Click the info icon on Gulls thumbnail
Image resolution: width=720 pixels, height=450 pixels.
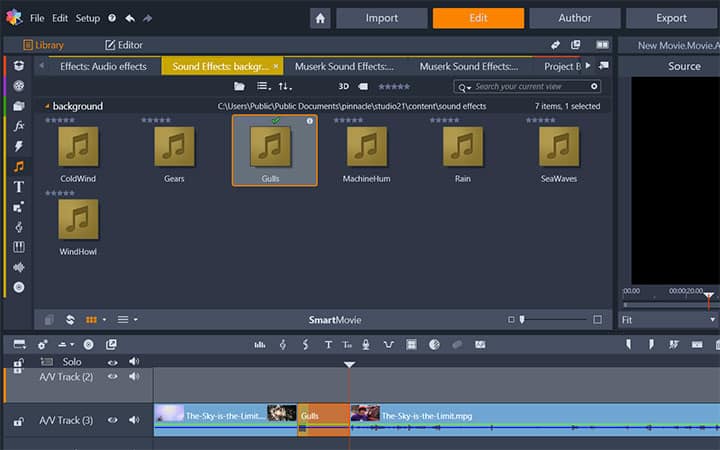(x=310, y=121)
